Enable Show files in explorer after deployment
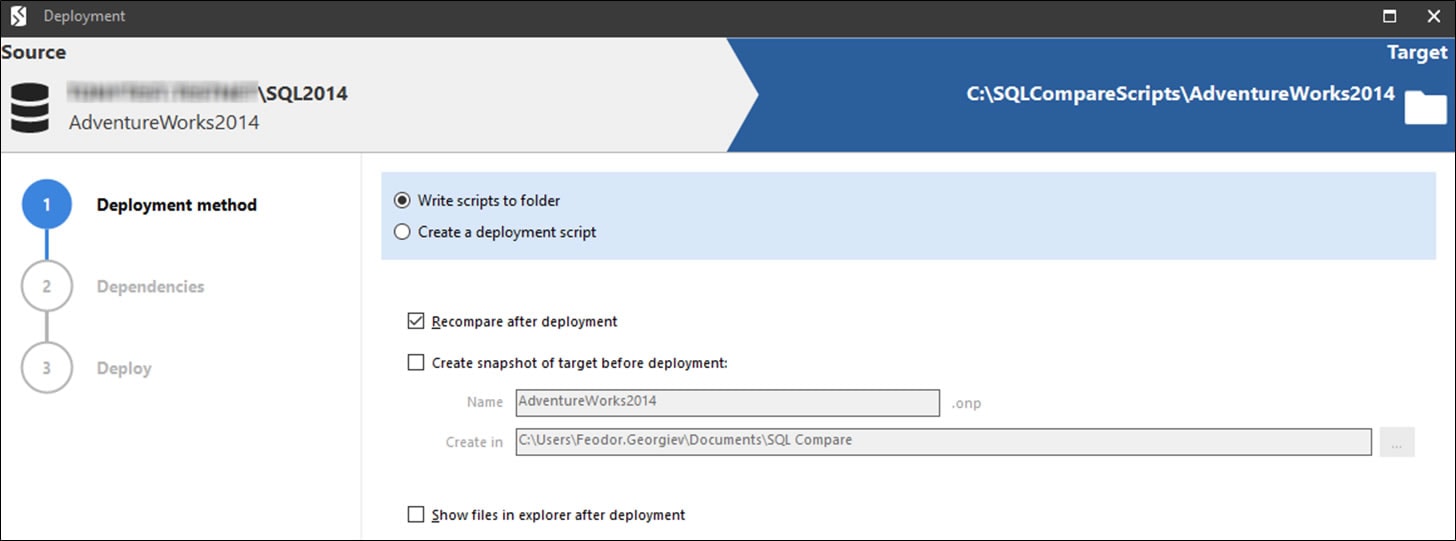The image size is (1456, 541). point(416,515)
